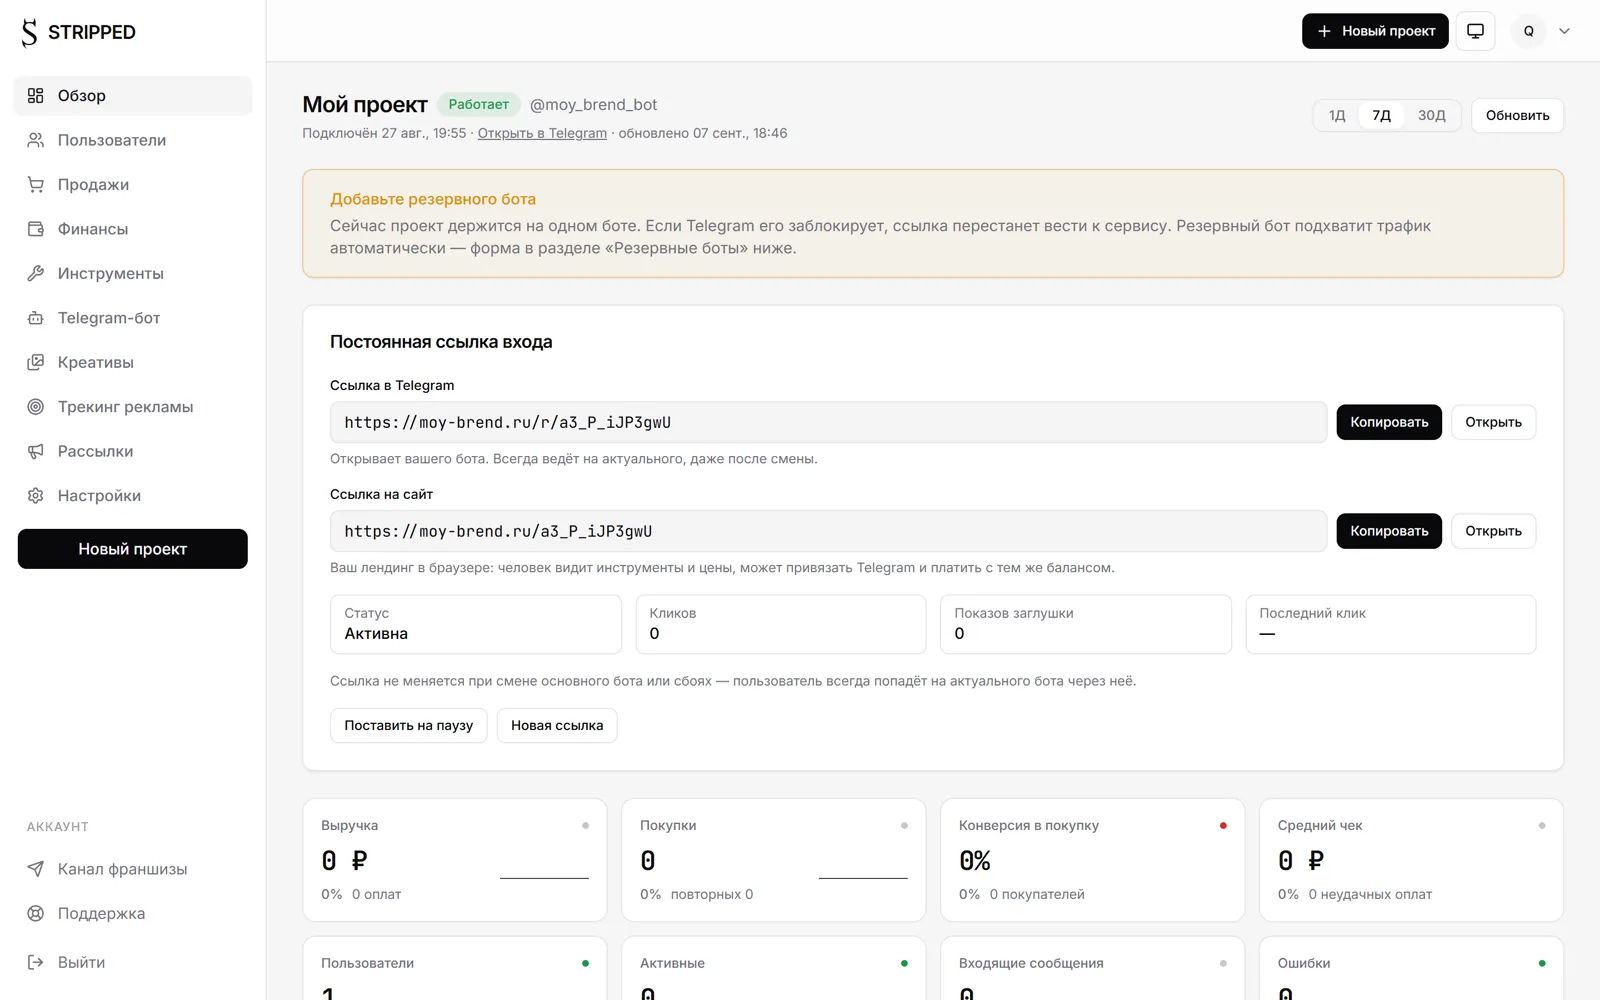Click the Настройки gear icon

pyautogui.click(x=36, y=496)
